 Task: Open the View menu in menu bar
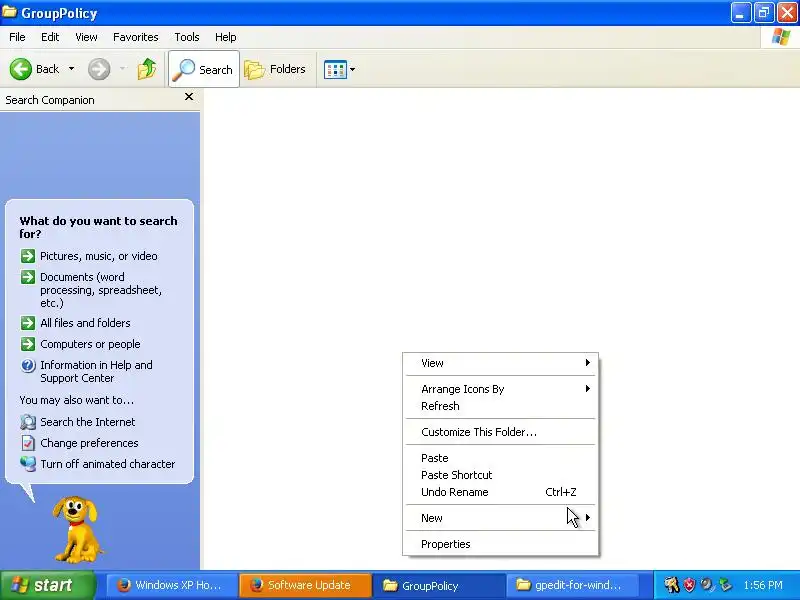tap(86, 37)
